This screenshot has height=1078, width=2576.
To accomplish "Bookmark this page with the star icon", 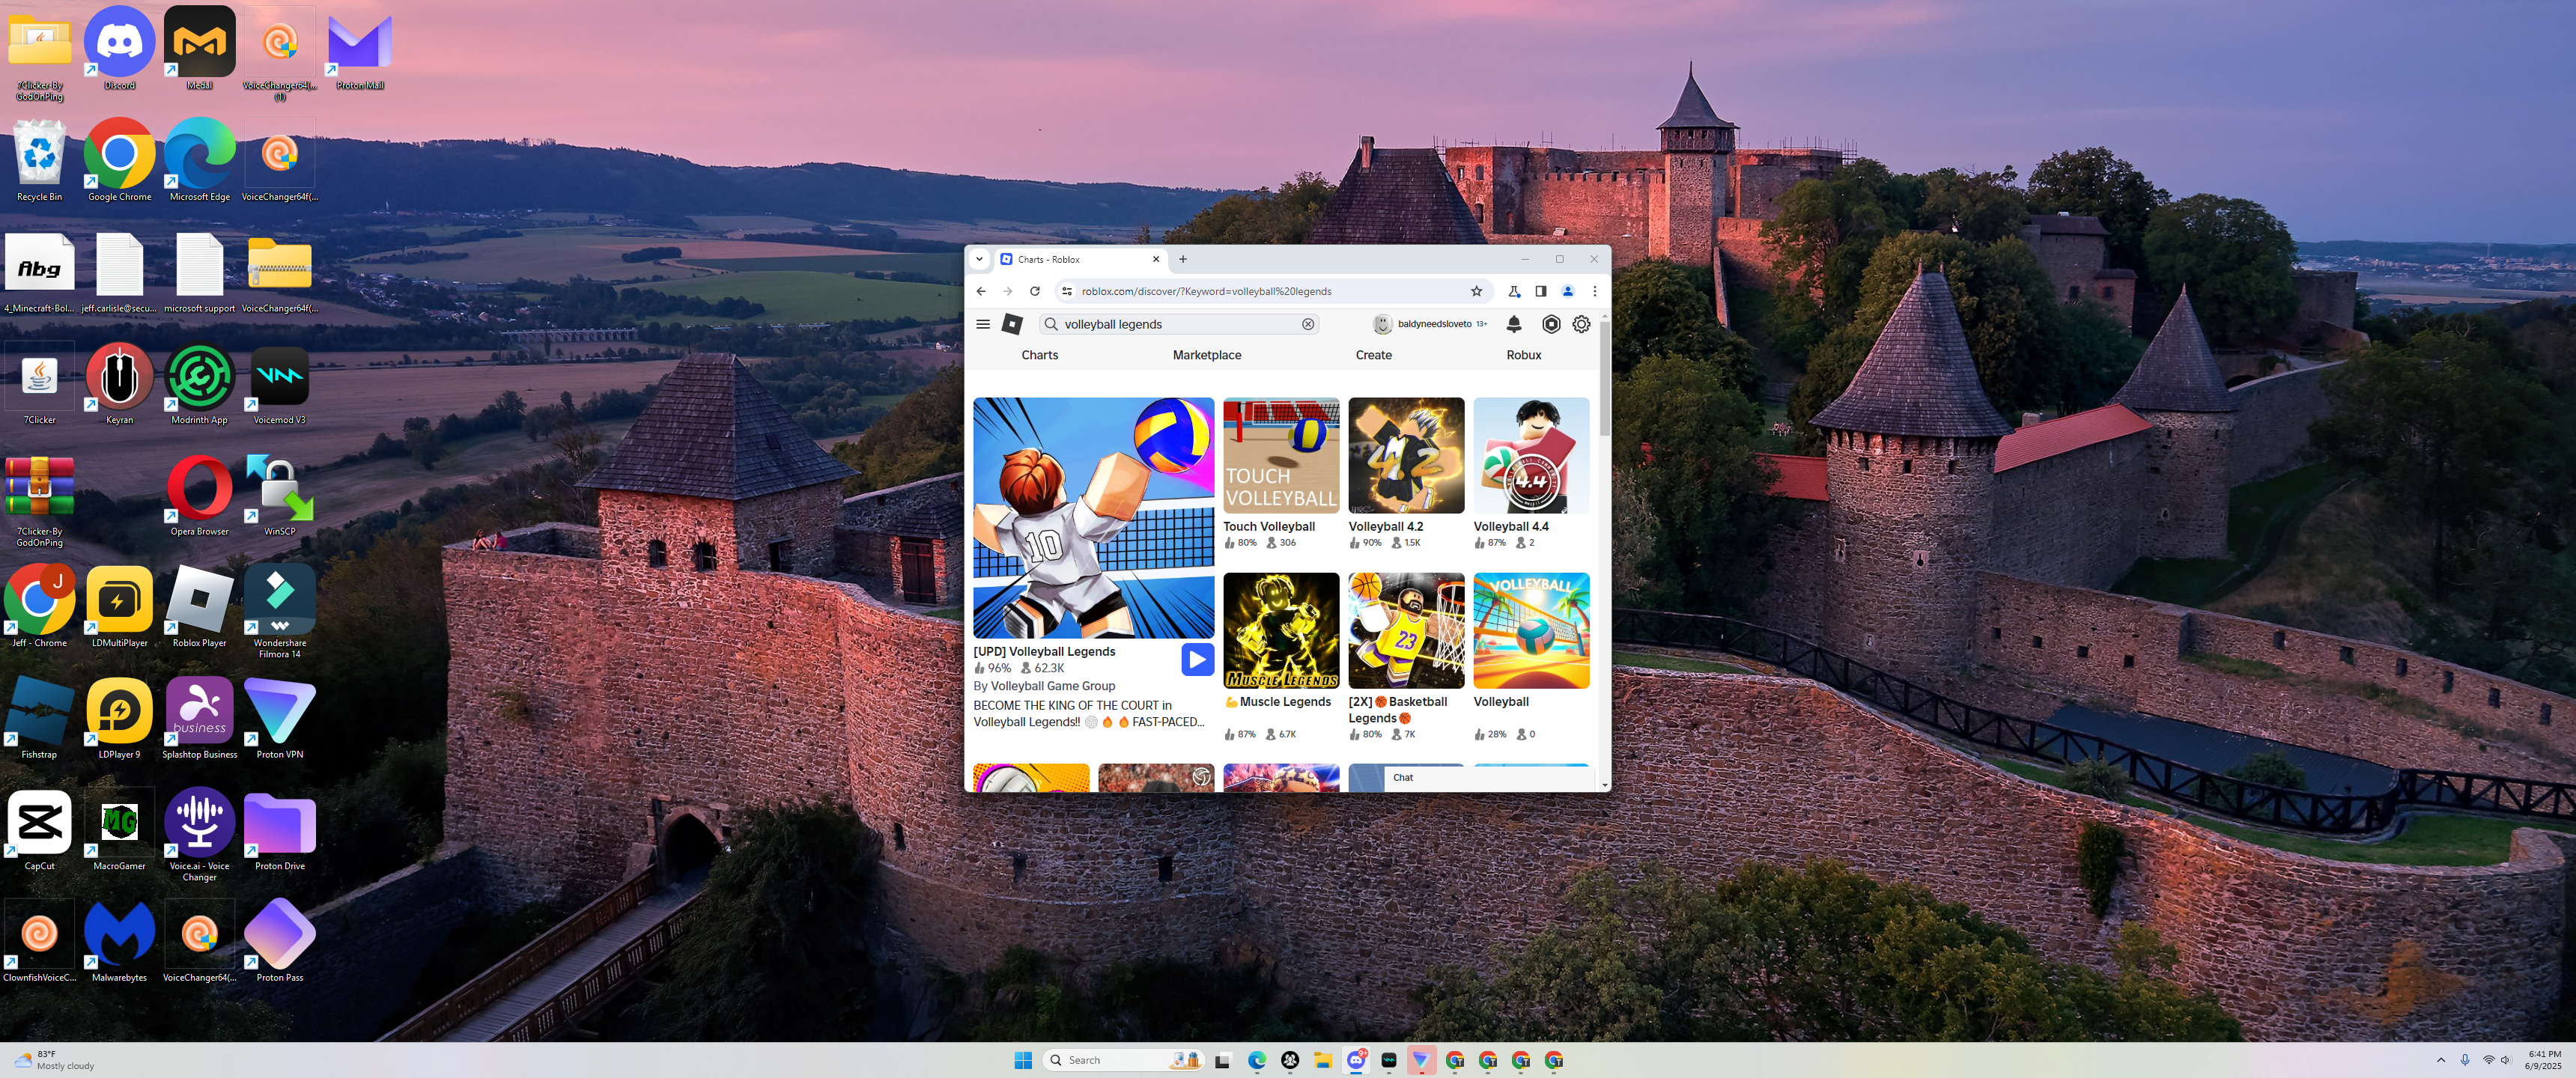I will 1476,291.
